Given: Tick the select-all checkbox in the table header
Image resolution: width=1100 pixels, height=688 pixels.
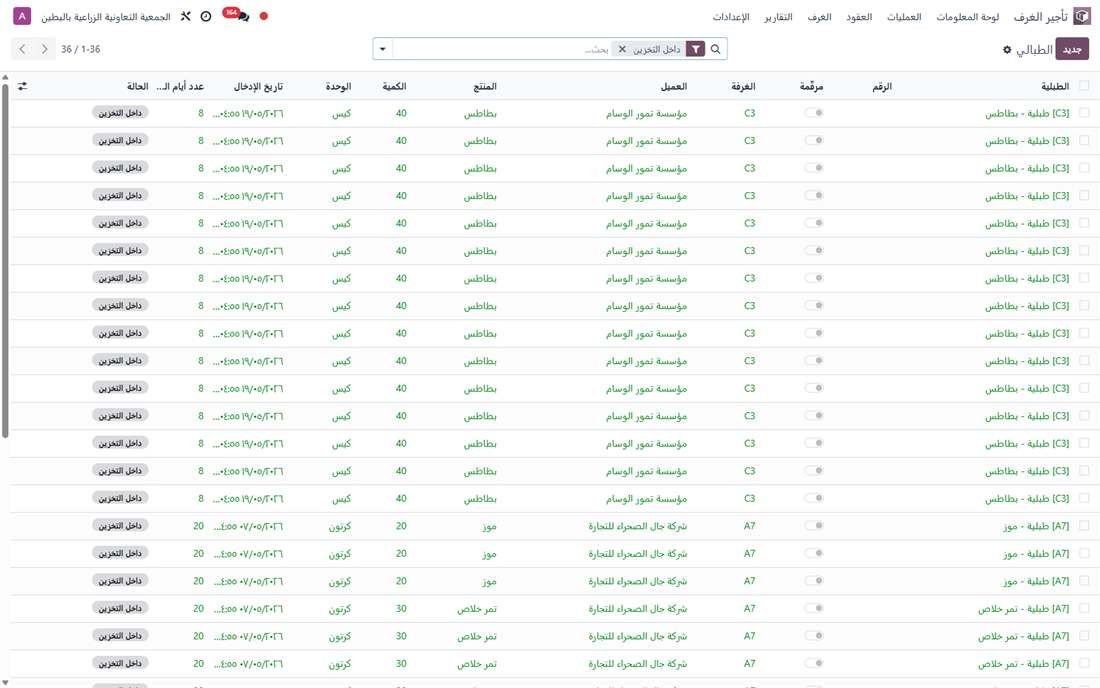Looking at the screenshot, I should [x=1084, y=86].
